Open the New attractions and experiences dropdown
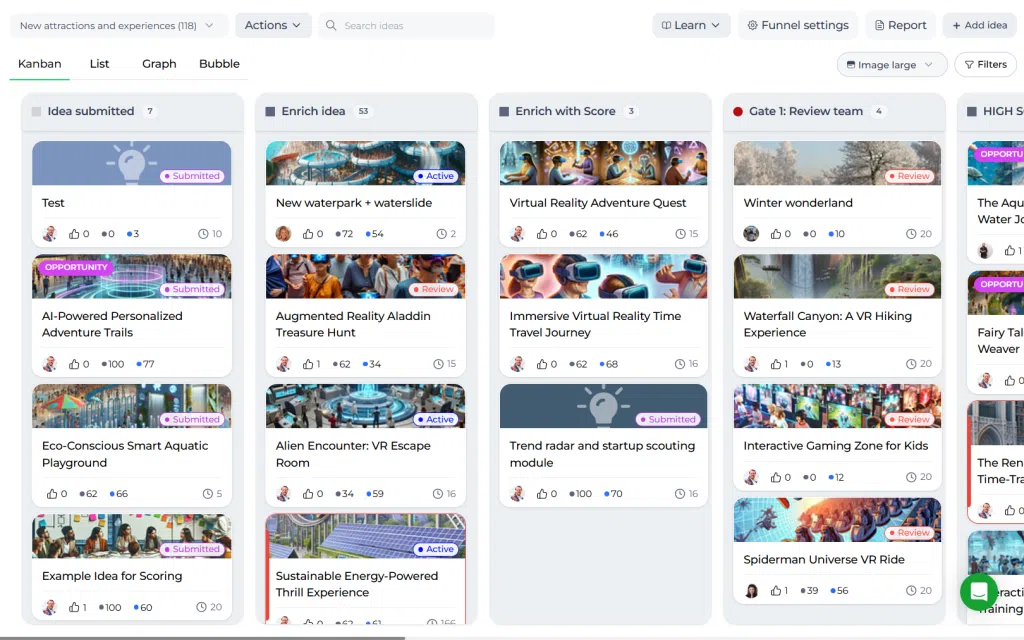Screen dimensions: 1024x640 coord(118,25)
